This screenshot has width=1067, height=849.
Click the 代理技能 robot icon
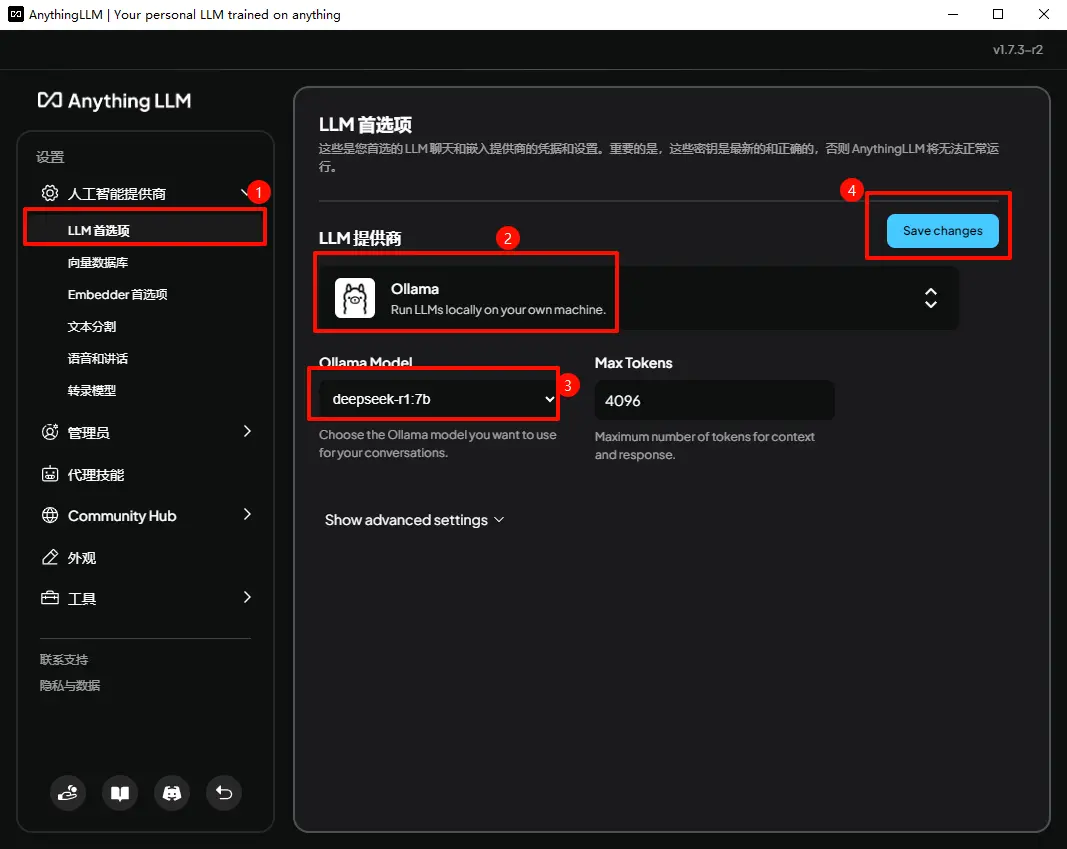point(50,474)
